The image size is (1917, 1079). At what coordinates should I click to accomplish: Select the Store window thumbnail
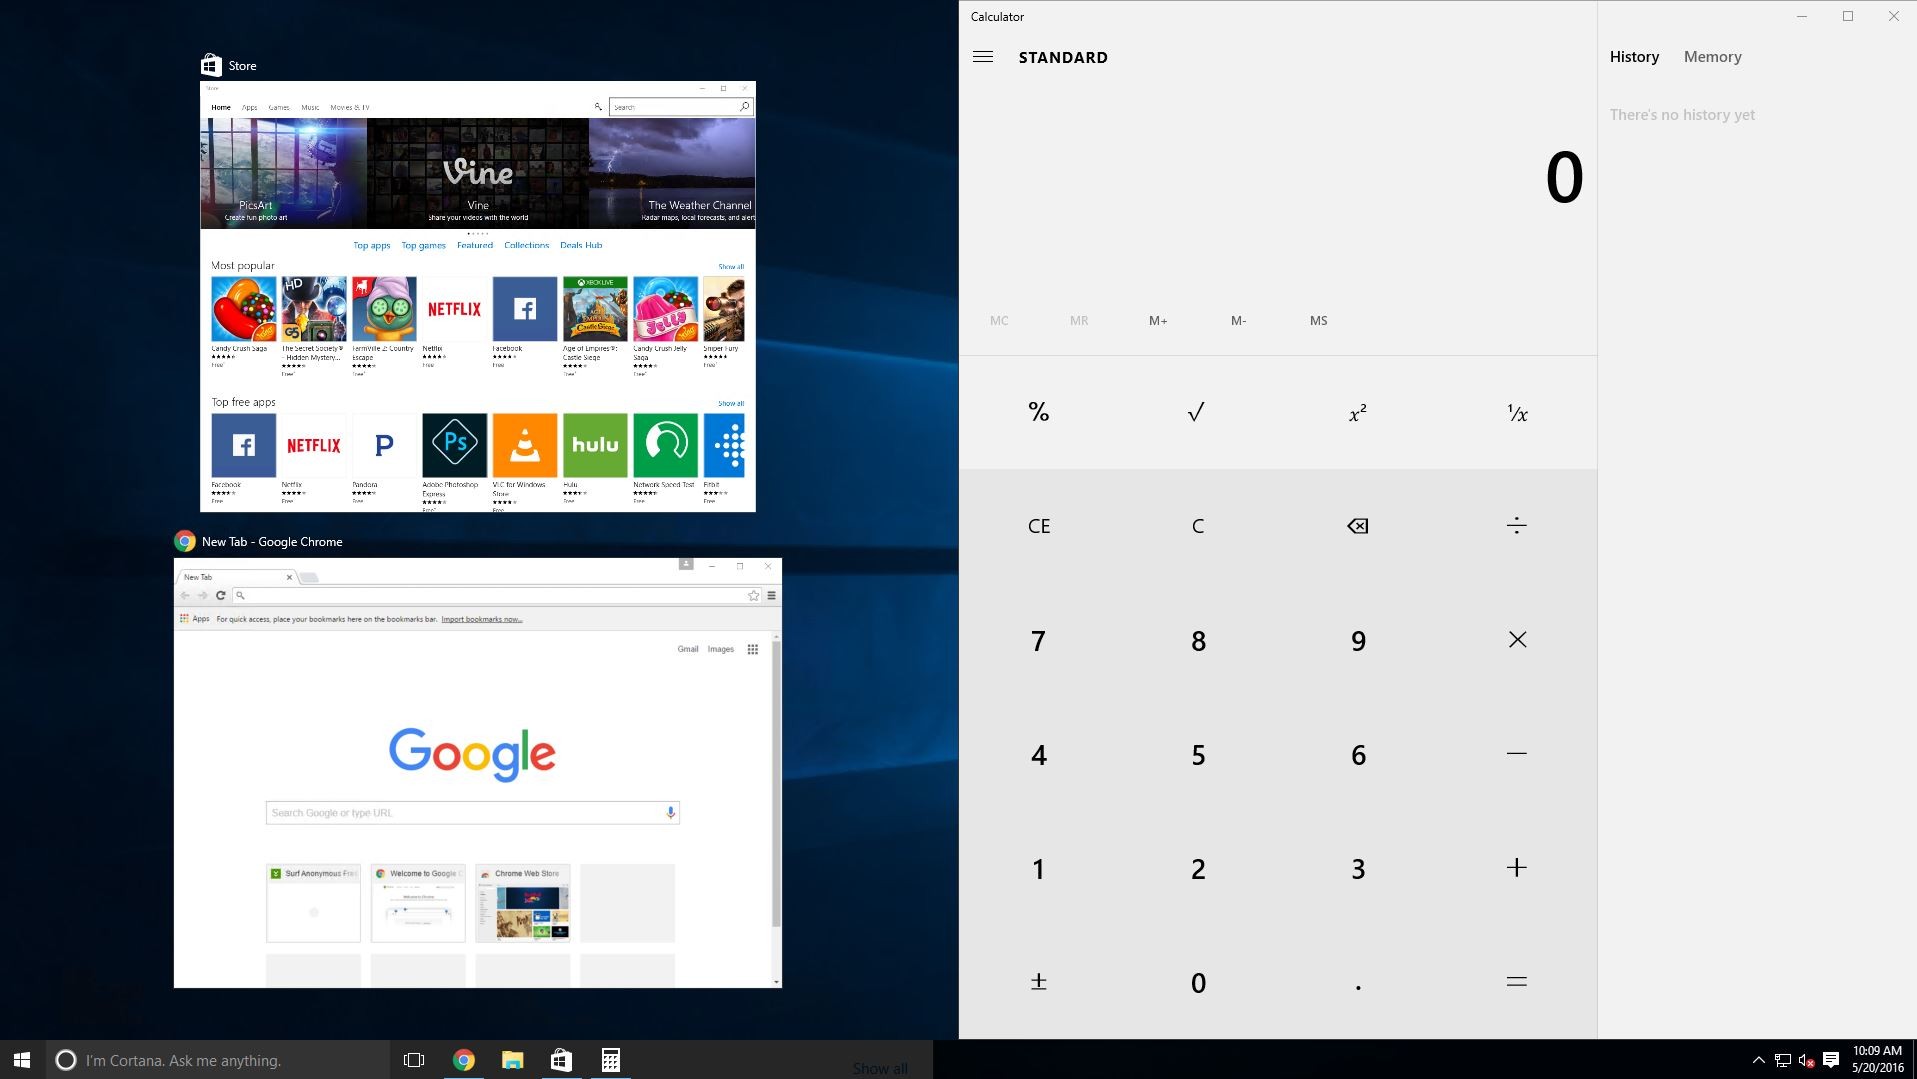click(478, 296)
